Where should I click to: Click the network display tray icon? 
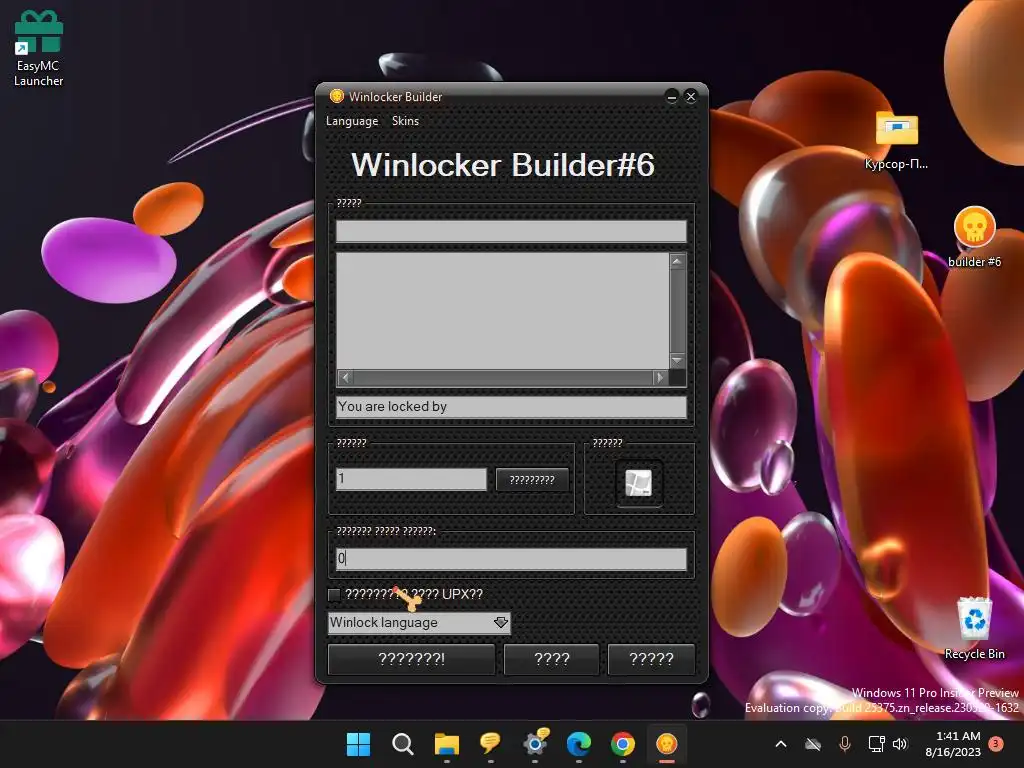[x=876, y=744]
